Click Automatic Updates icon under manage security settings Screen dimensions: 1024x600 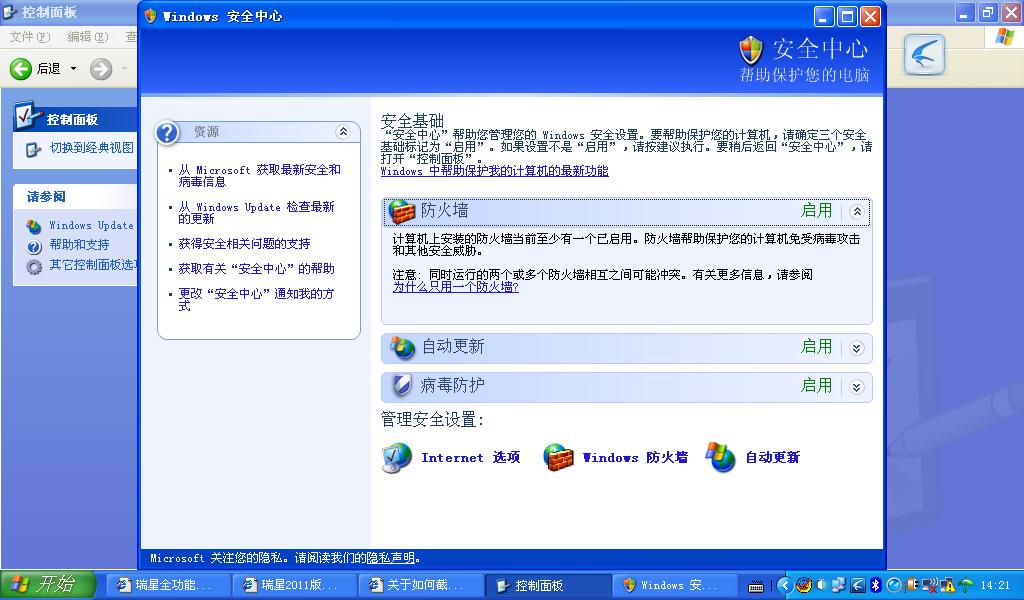[720, 457]
